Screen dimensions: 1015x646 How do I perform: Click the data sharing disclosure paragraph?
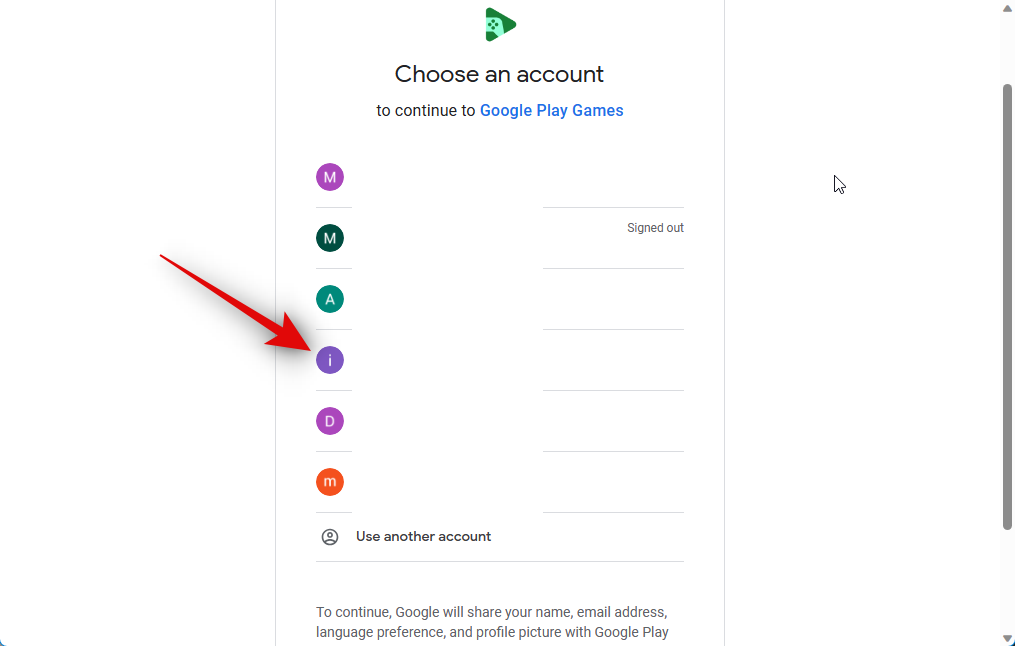click(492, 622)
